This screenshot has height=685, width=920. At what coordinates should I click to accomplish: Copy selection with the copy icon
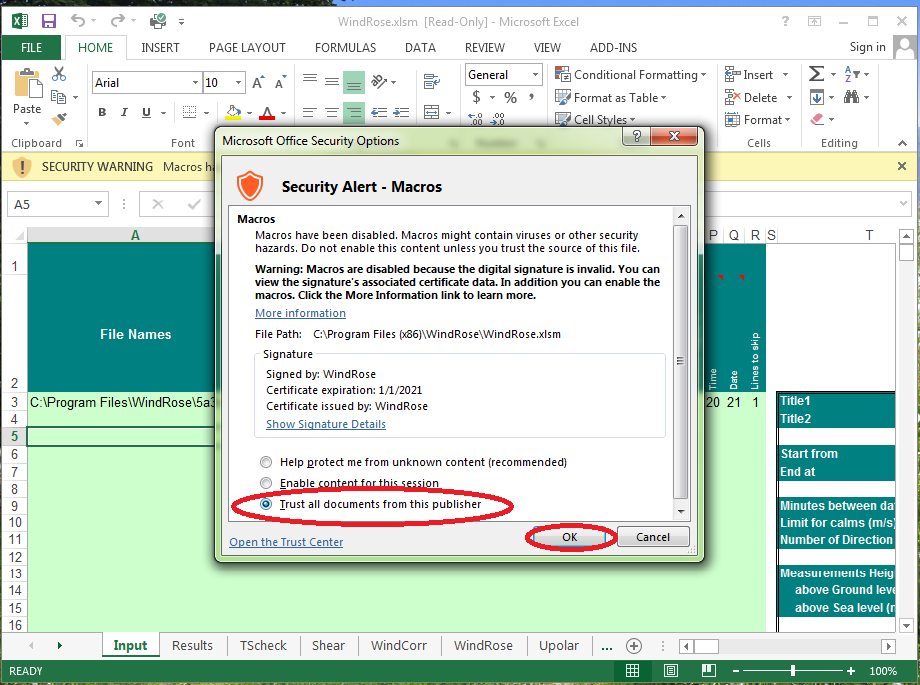tap(58, 96)
